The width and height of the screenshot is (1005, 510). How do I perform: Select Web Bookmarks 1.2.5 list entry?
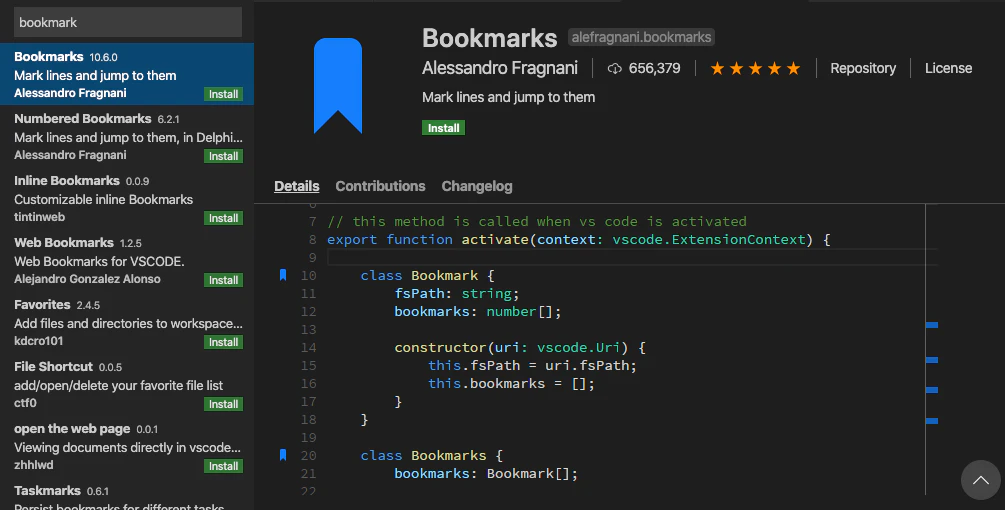[x=127, y=260]
